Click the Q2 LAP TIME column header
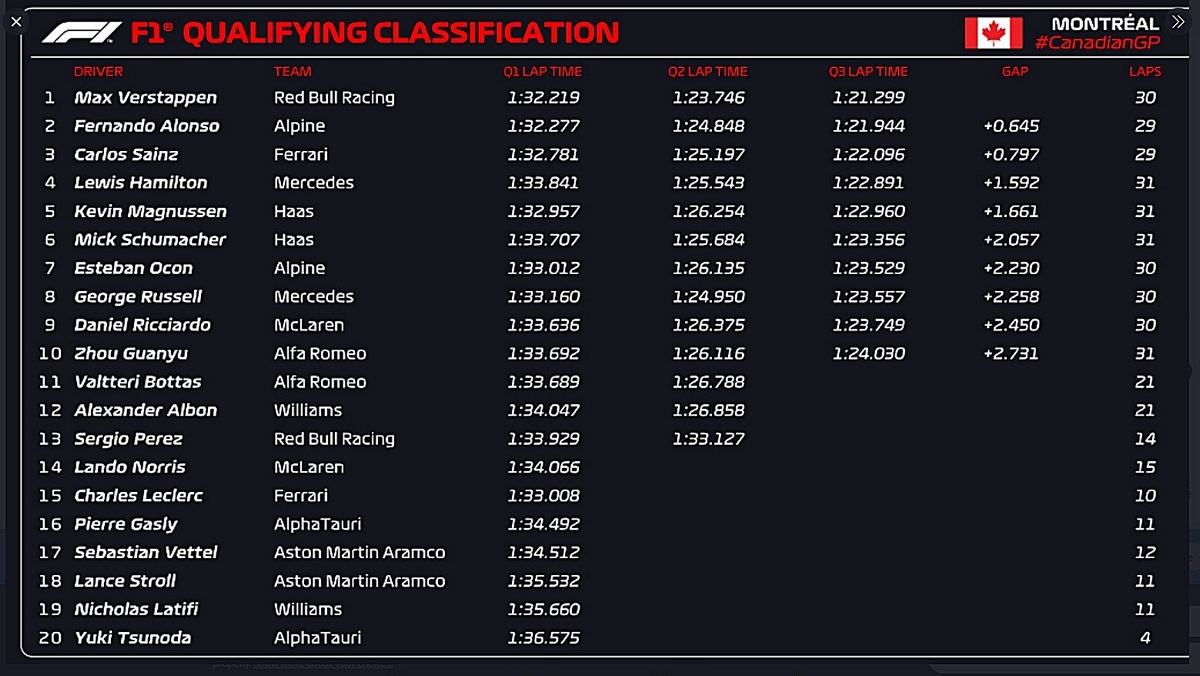This screenshot has height=676, width=1200. 708,71
